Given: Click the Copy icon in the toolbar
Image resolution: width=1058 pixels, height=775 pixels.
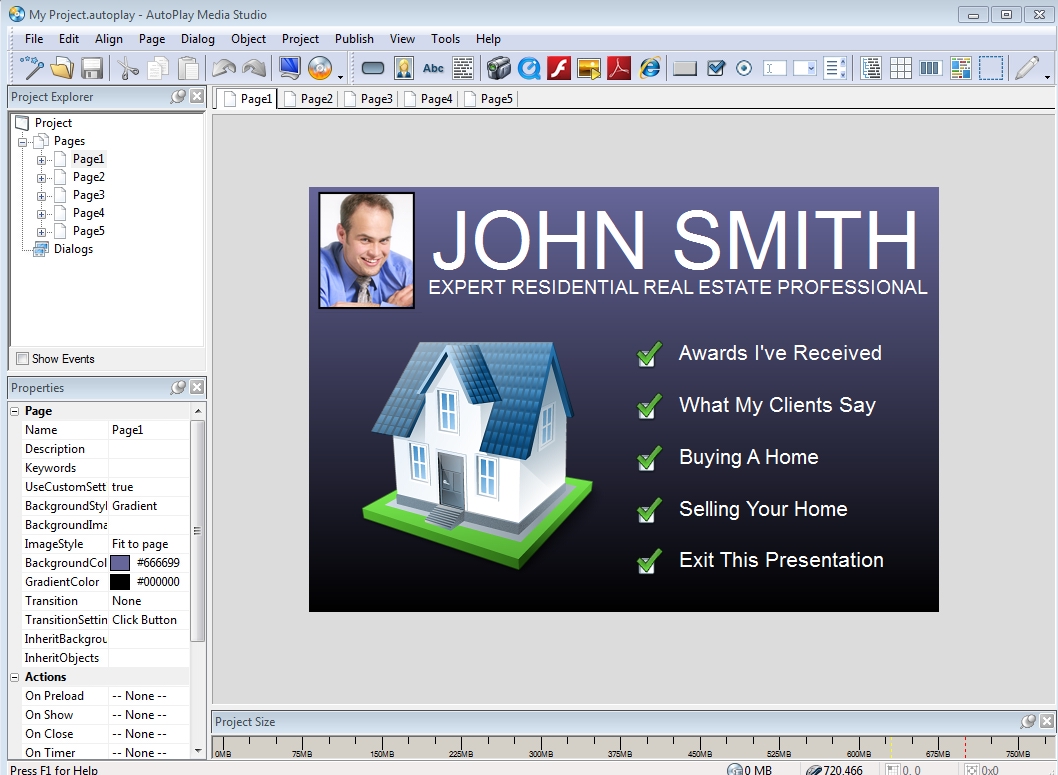Looking at the screenshot, I should coord(158,68).
